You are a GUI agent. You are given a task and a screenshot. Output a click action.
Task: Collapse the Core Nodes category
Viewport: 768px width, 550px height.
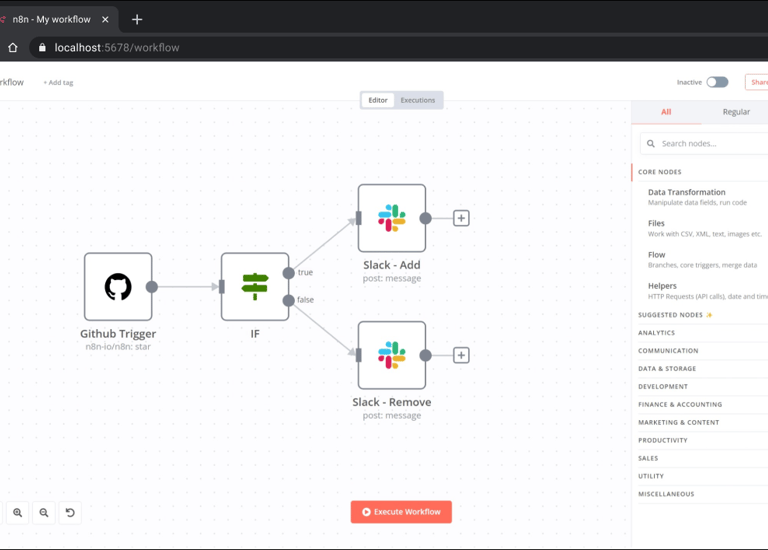[x=700, y=172]
